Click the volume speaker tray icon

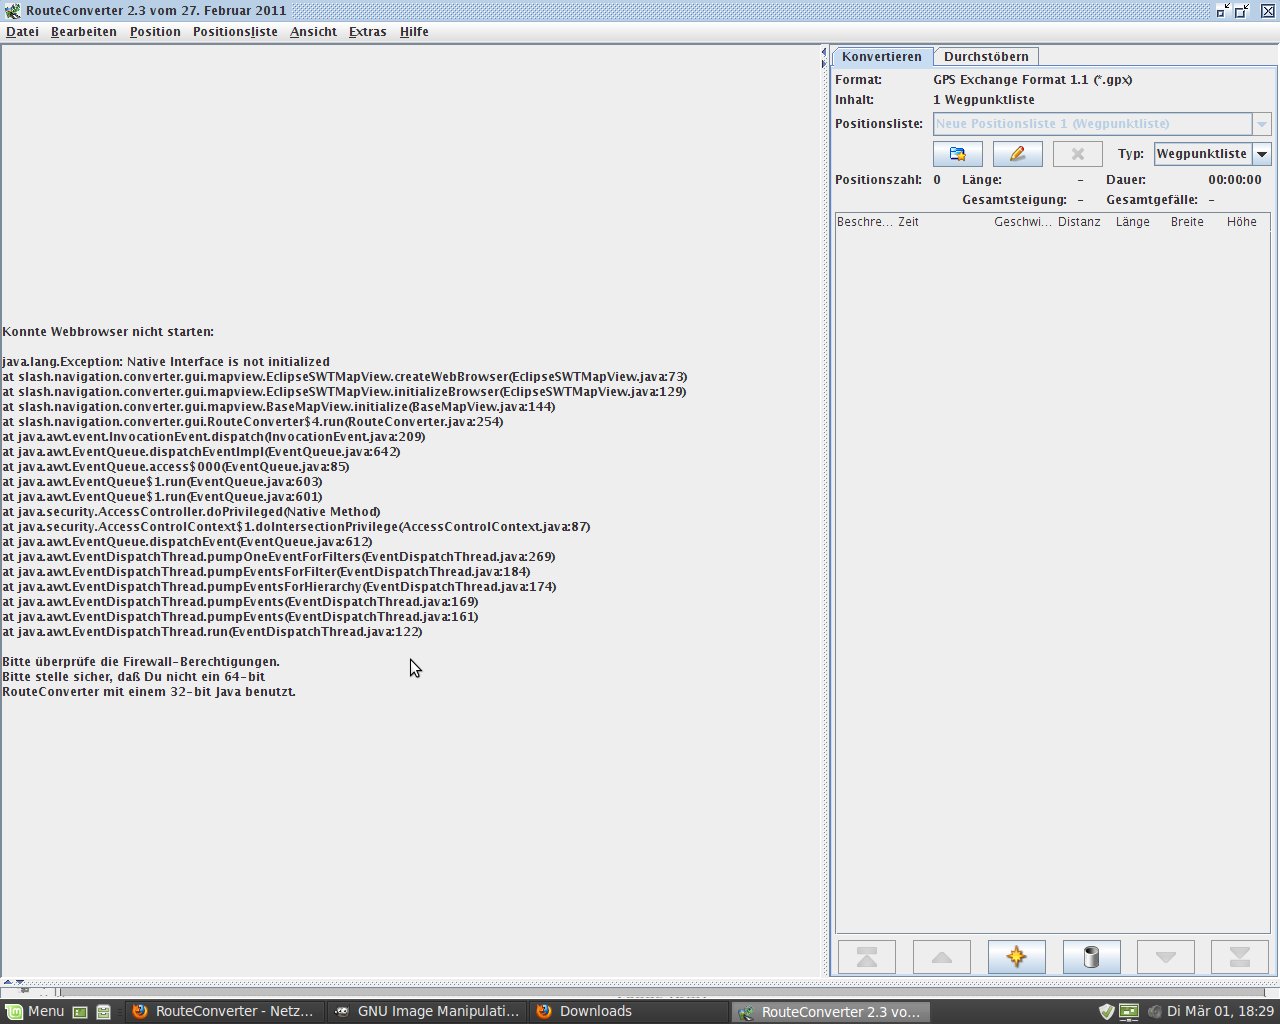click(1154, 1011)
